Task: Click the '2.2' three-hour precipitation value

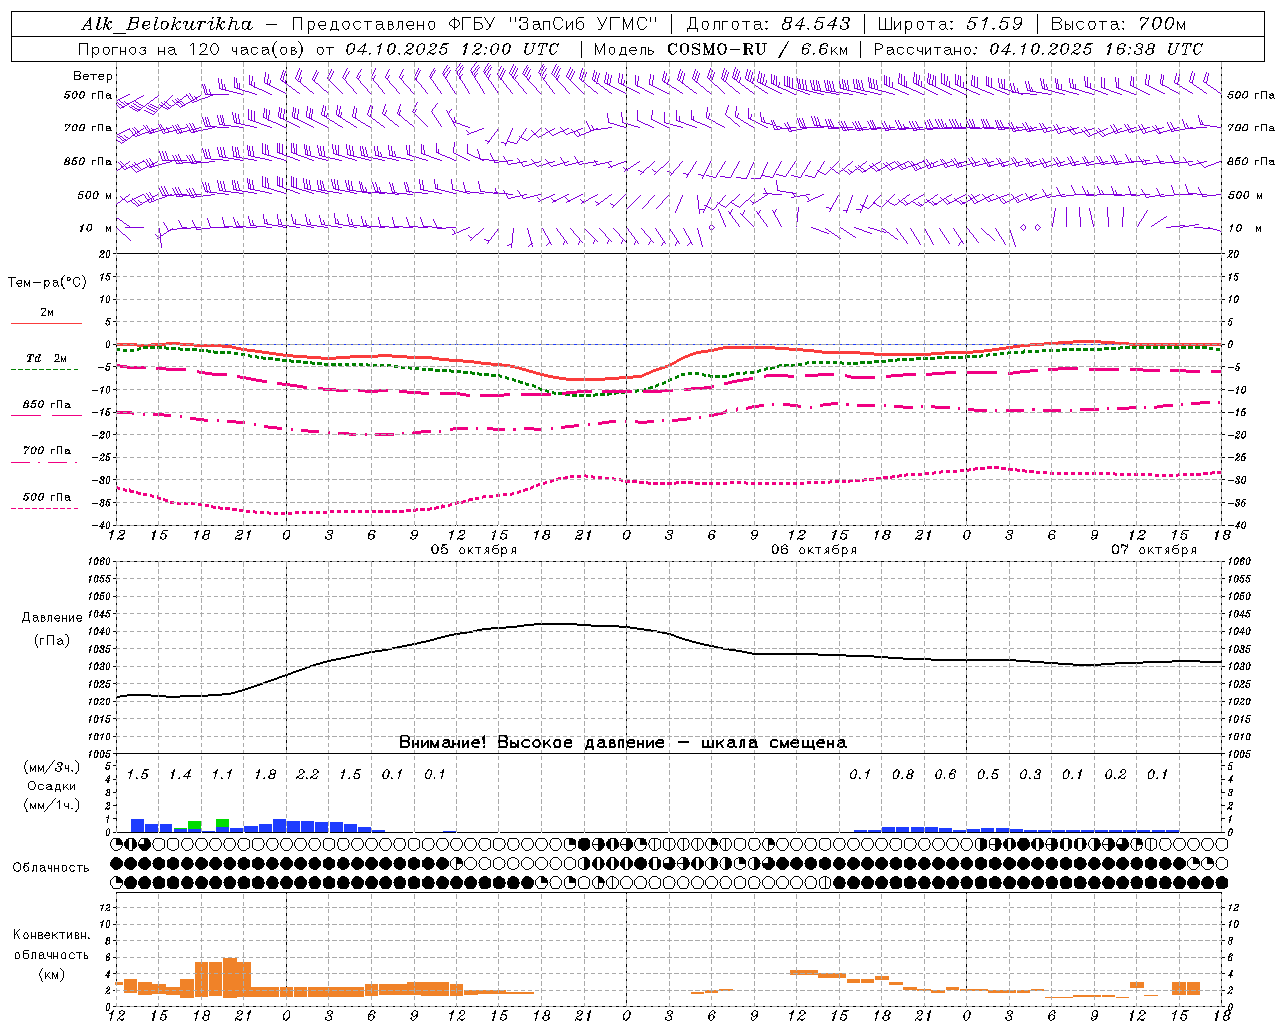Action: (307, 775)
